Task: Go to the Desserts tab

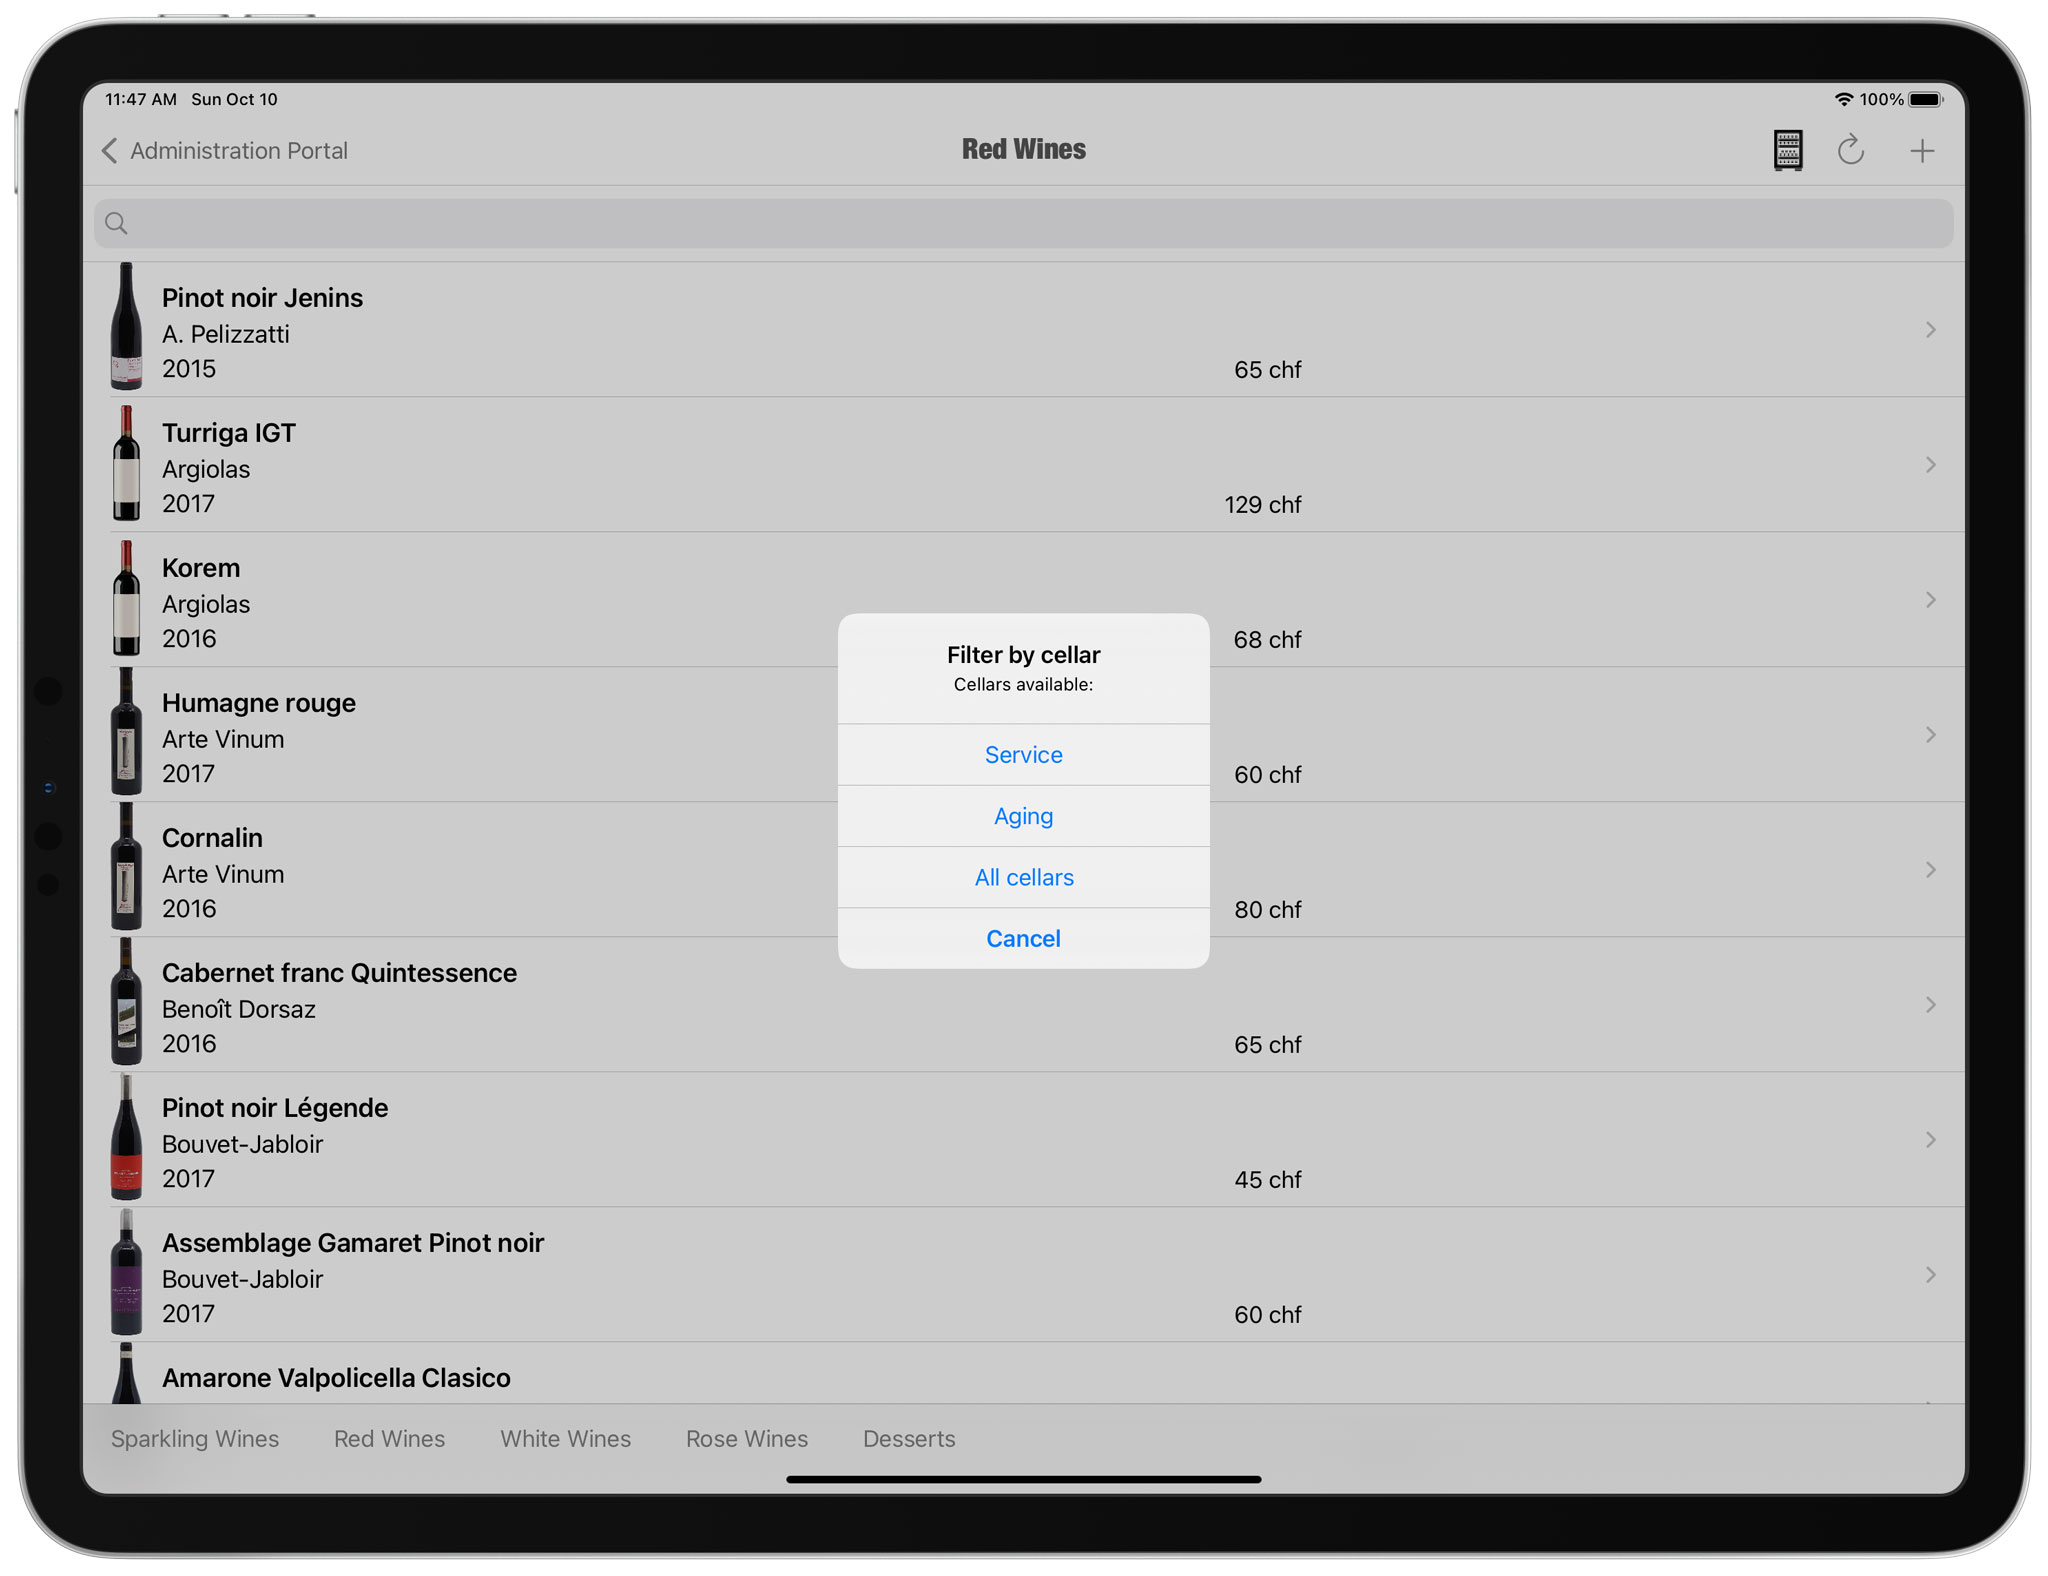Action: (908, 1438)
